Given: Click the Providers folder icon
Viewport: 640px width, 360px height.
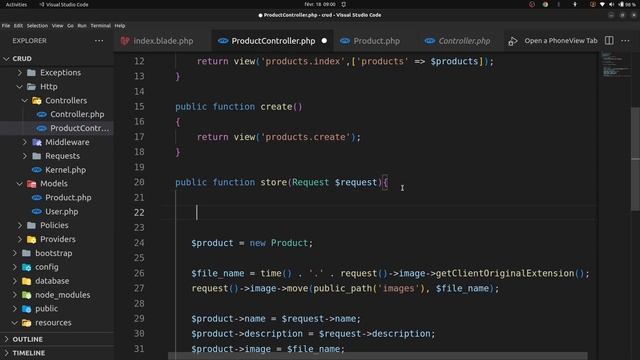Looking at the screenshot, I should coord(31,239).
